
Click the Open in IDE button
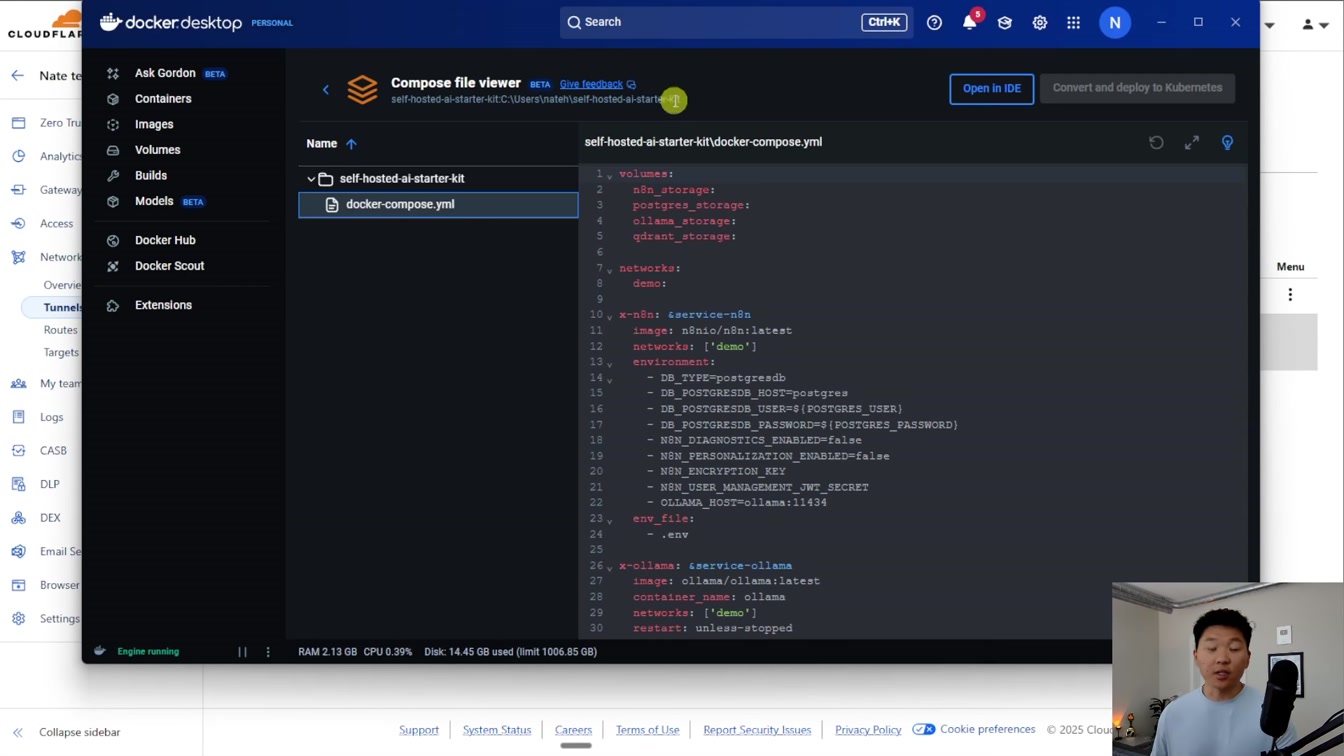(x=992, y=88)
